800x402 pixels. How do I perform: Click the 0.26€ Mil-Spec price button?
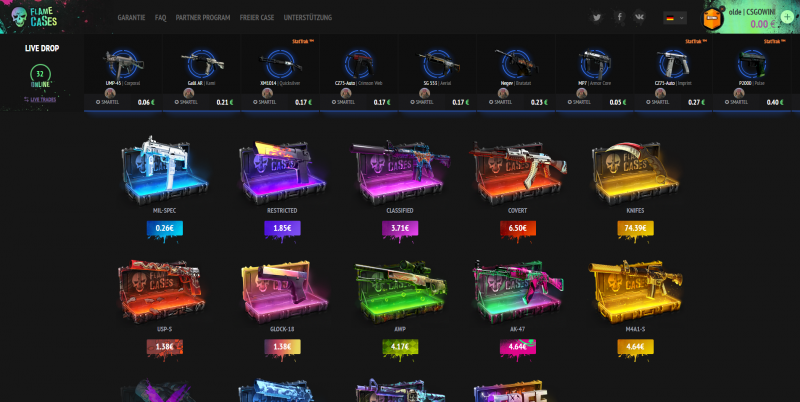pos(164,228)
